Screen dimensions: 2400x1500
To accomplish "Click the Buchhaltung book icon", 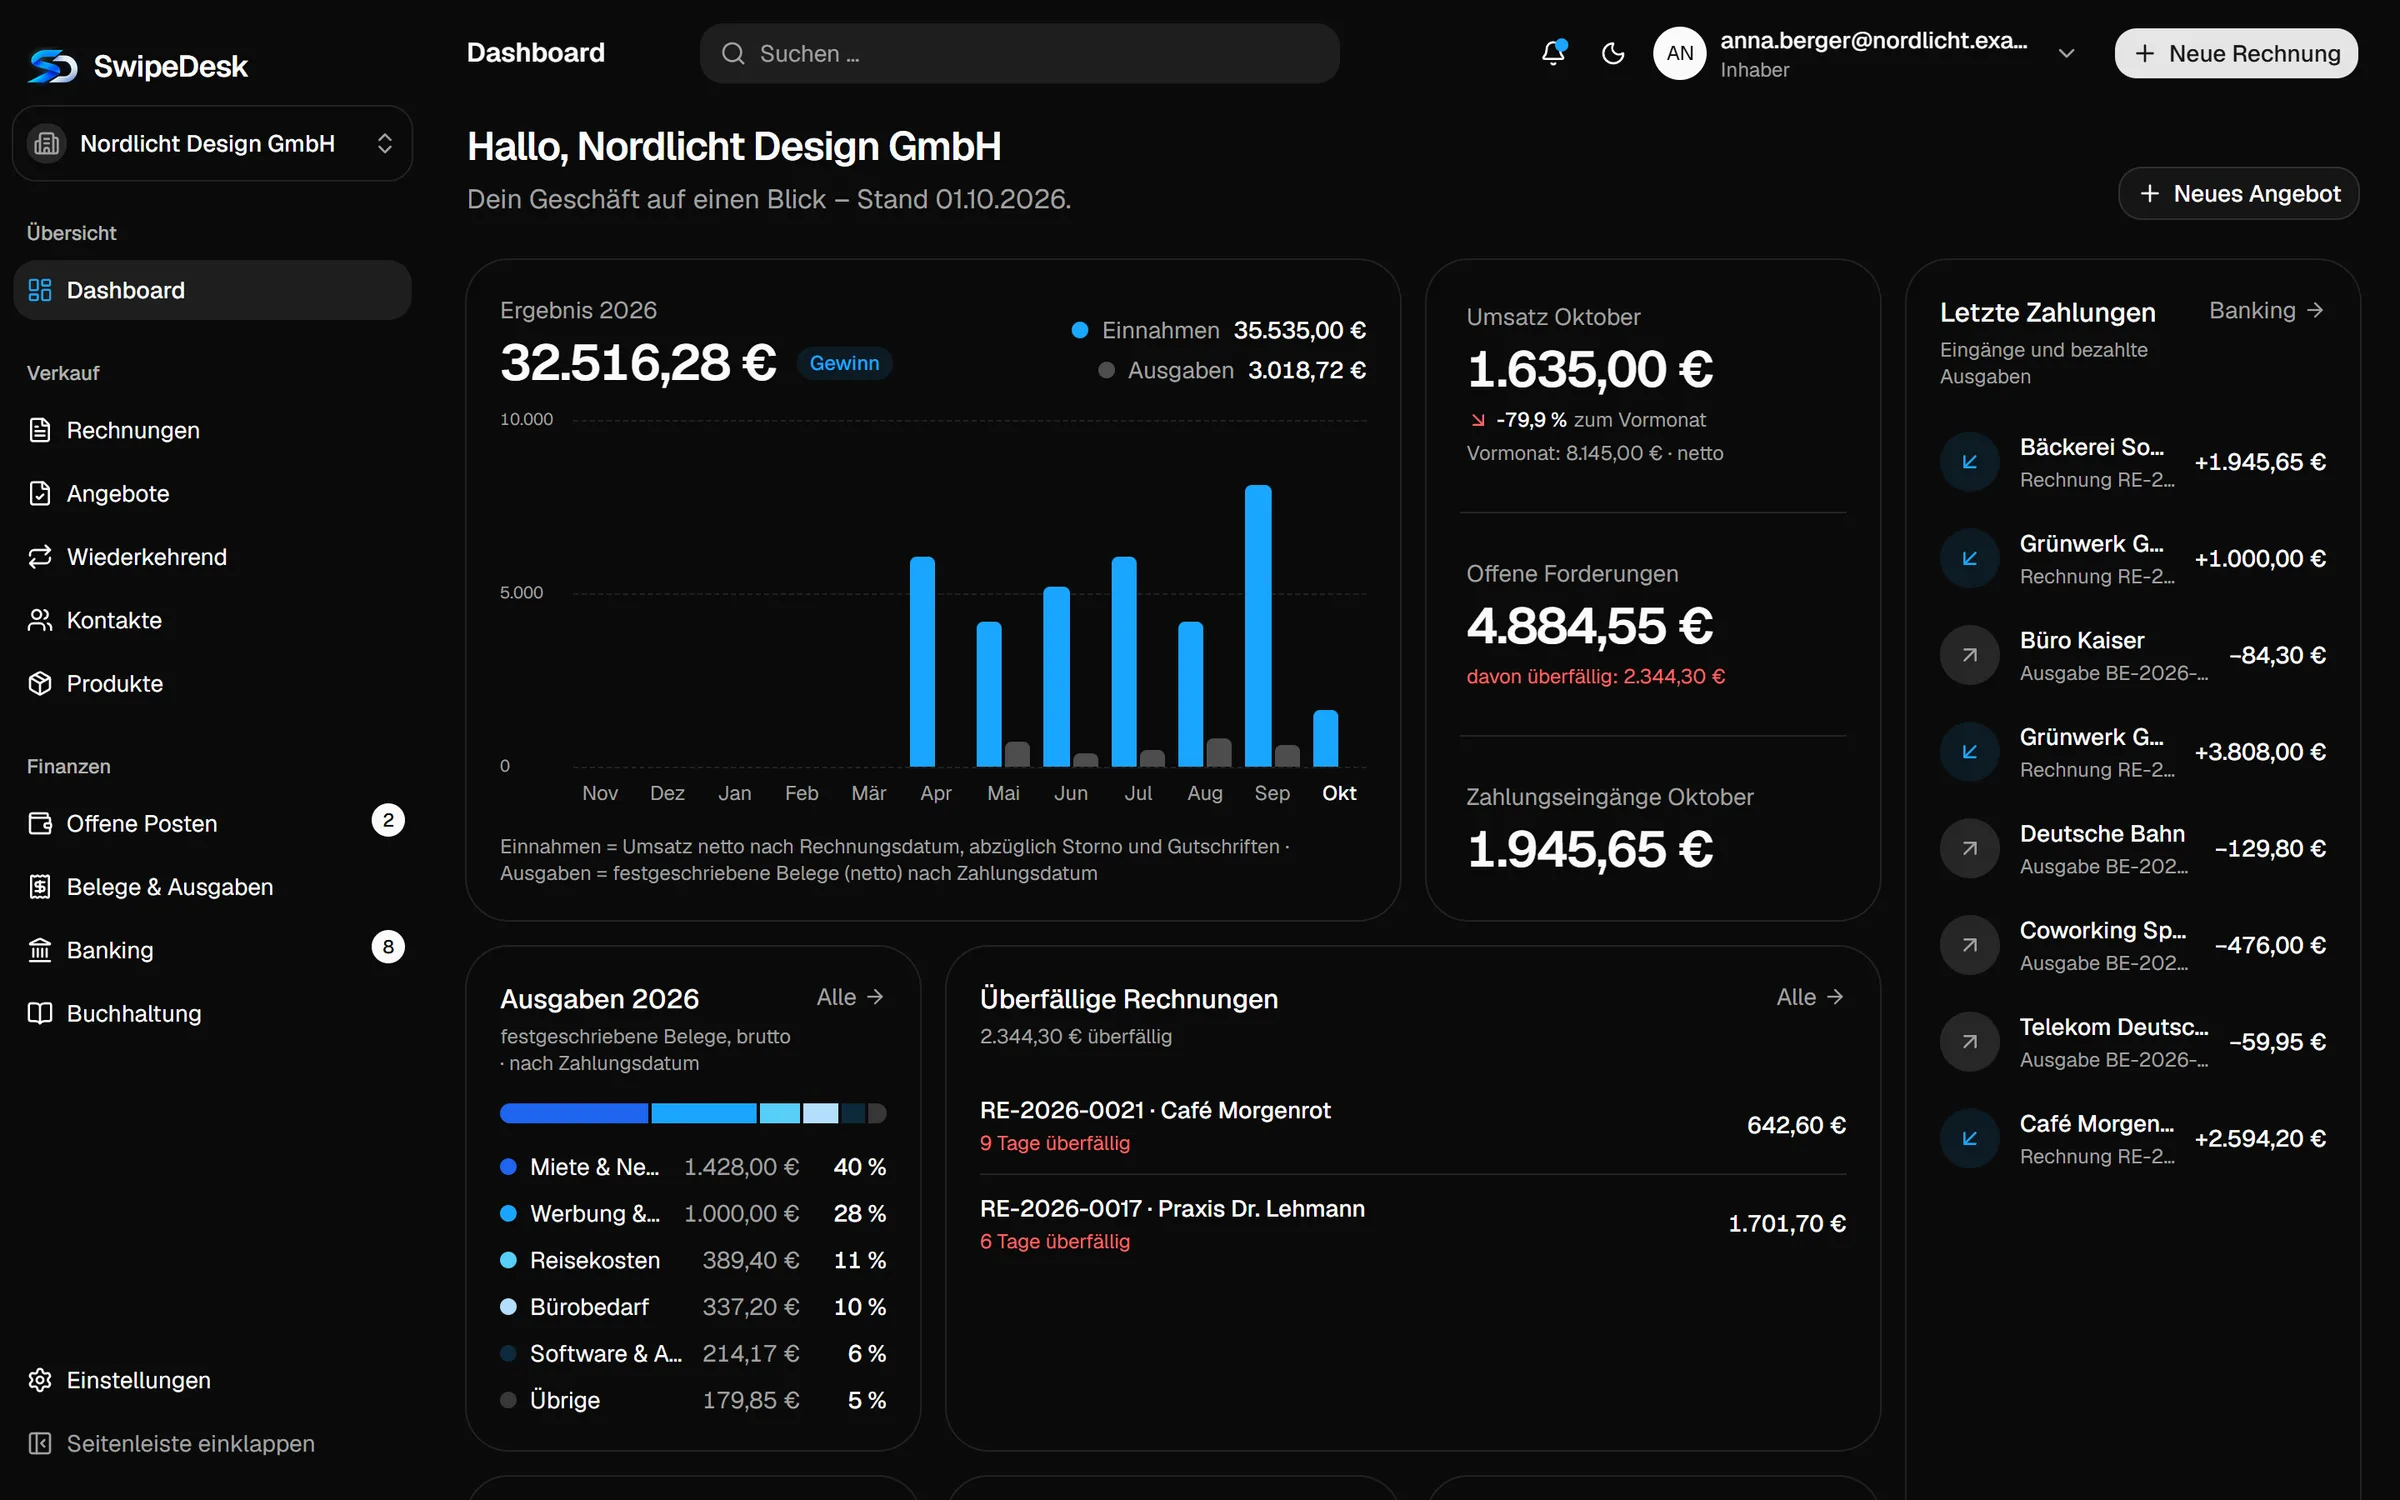I will 40,1013.
